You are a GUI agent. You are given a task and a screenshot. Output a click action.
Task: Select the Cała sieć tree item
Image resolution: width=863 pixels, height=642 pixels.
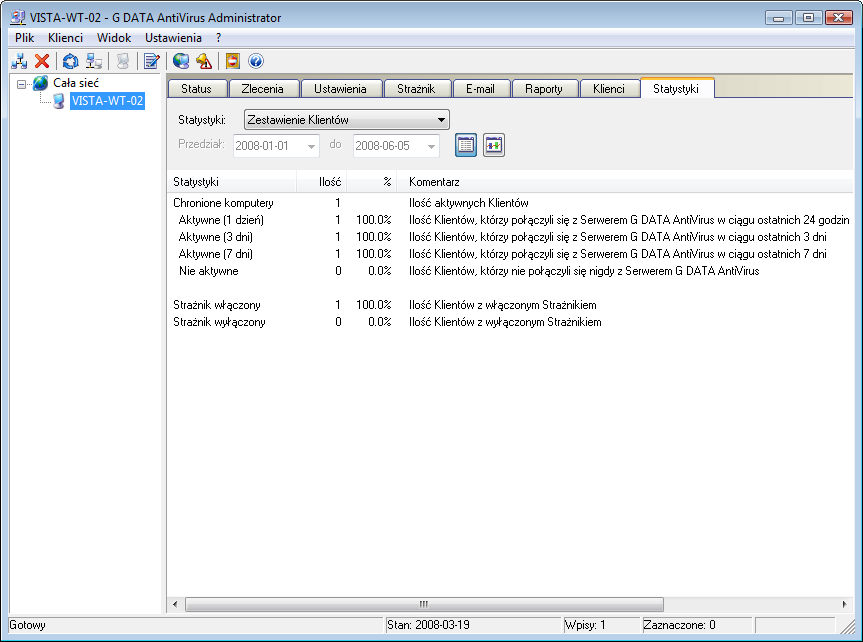tap(76, 83)
